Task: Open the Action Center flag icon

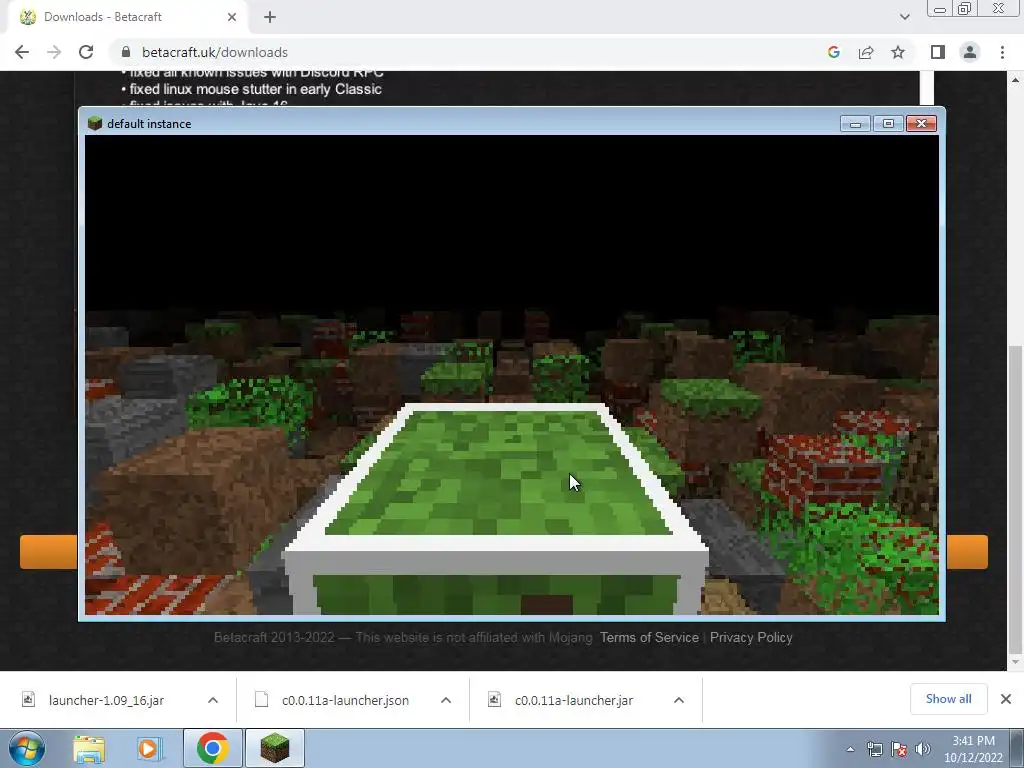Action: [x=899, y=749]
